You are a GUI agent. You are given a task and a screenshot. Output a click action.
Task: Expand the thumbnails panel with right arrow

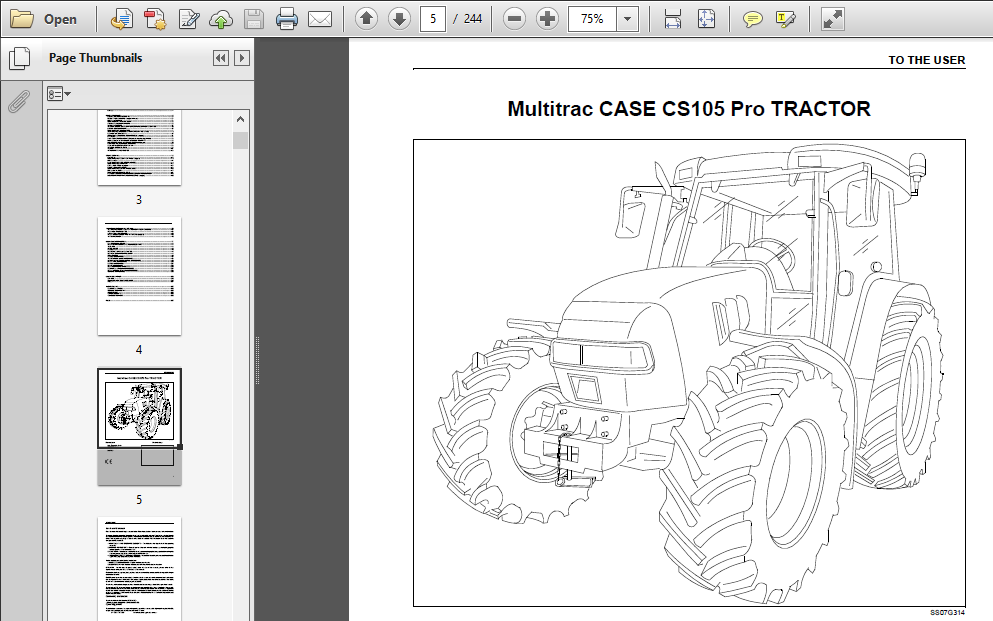[241, 58]
